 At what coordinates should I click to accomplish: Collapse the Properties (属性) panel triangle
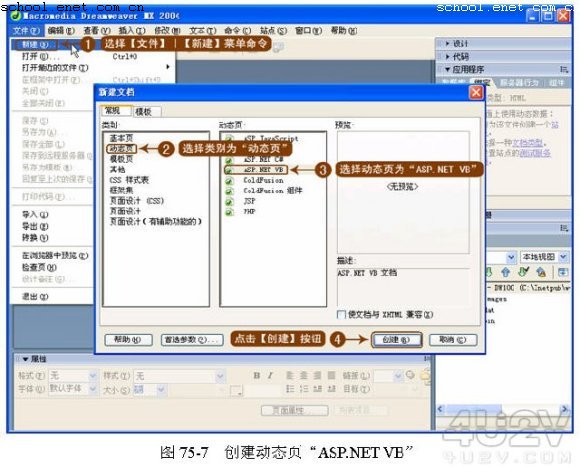click(26, 359)
